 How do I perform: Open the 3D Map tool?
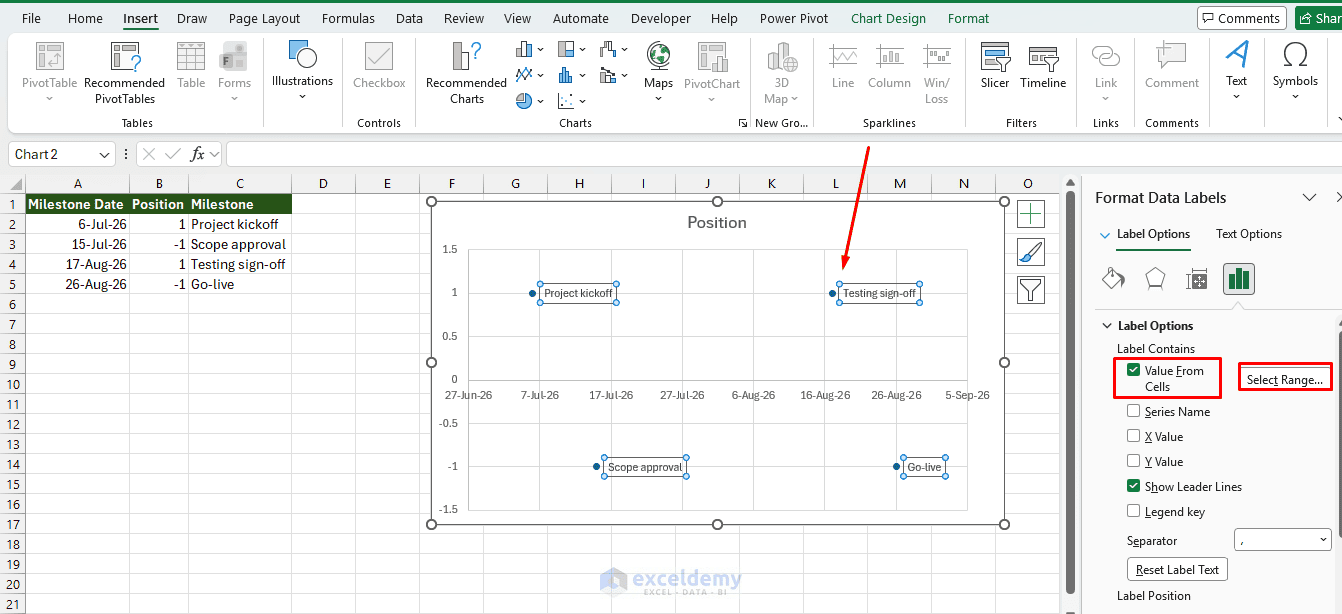tap(781, 73)
